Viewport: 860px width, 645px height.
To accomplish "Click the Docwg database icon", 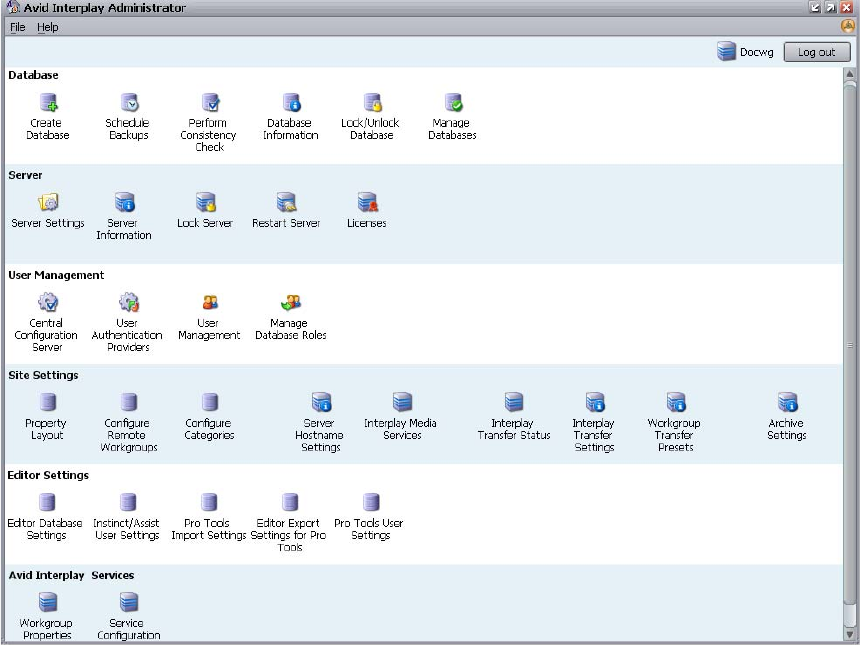I will [726, 52].
